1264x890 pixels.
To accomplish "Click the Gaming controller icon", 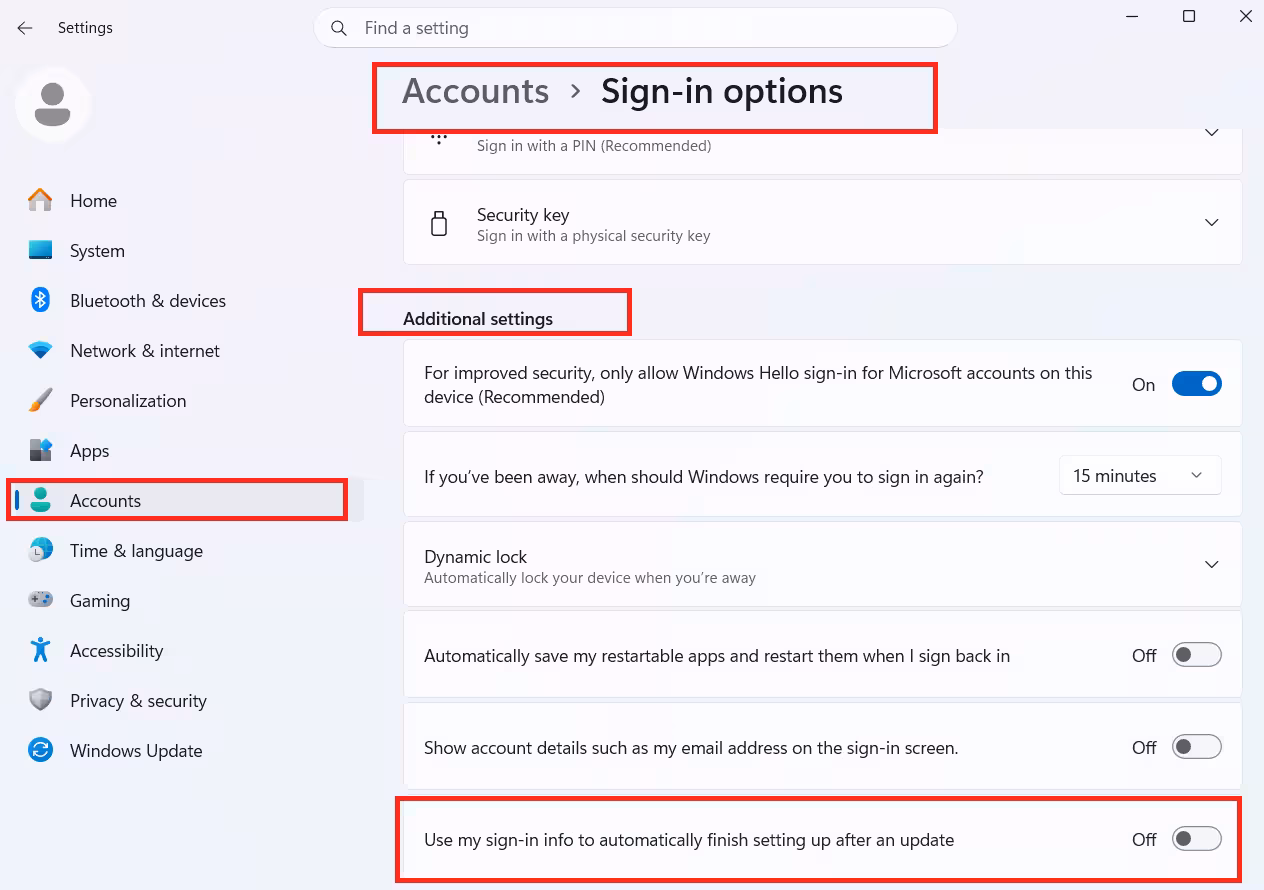I will (x=40, y=600).
